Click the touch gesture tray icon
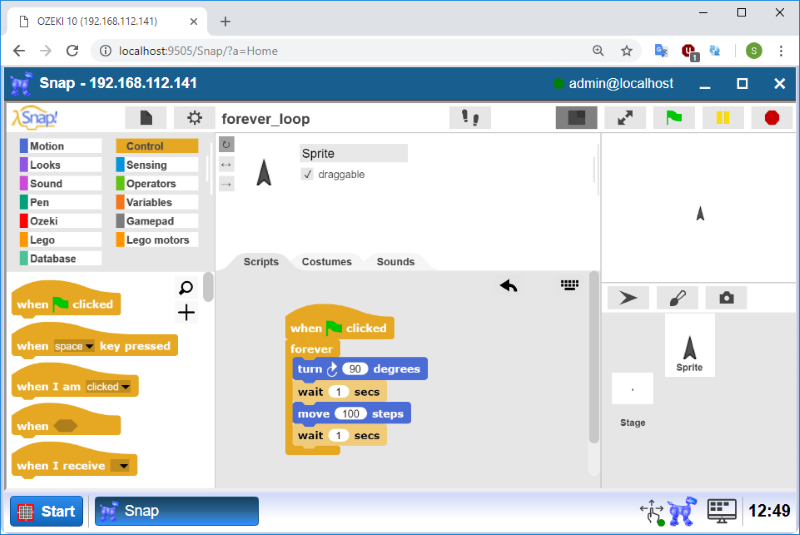800x535 pixels. coord(652,512)
